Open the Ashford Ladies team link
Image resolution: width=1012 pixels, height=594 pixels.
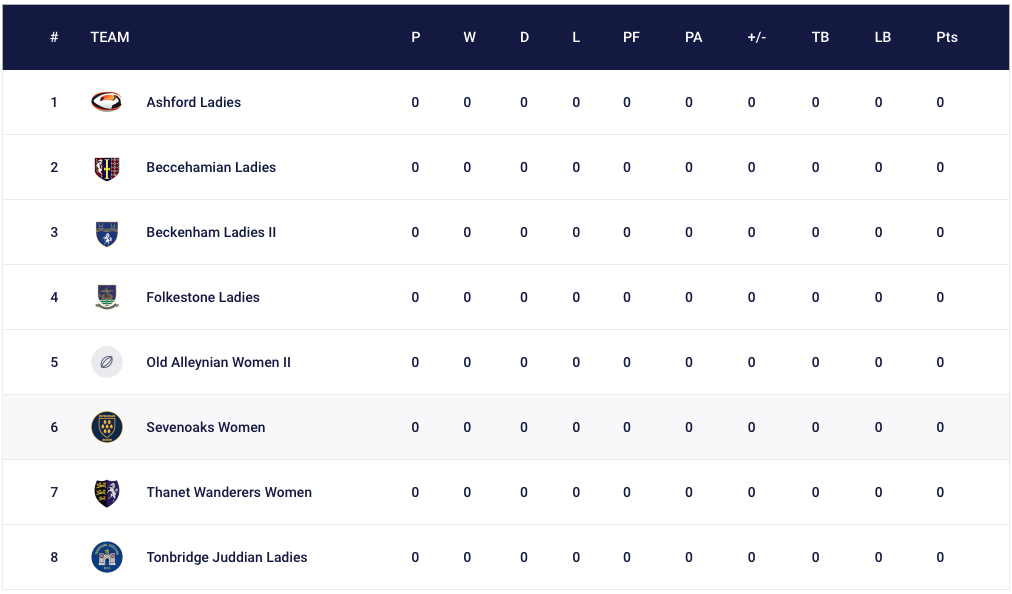pyautogui.click(x=194, y=102)
